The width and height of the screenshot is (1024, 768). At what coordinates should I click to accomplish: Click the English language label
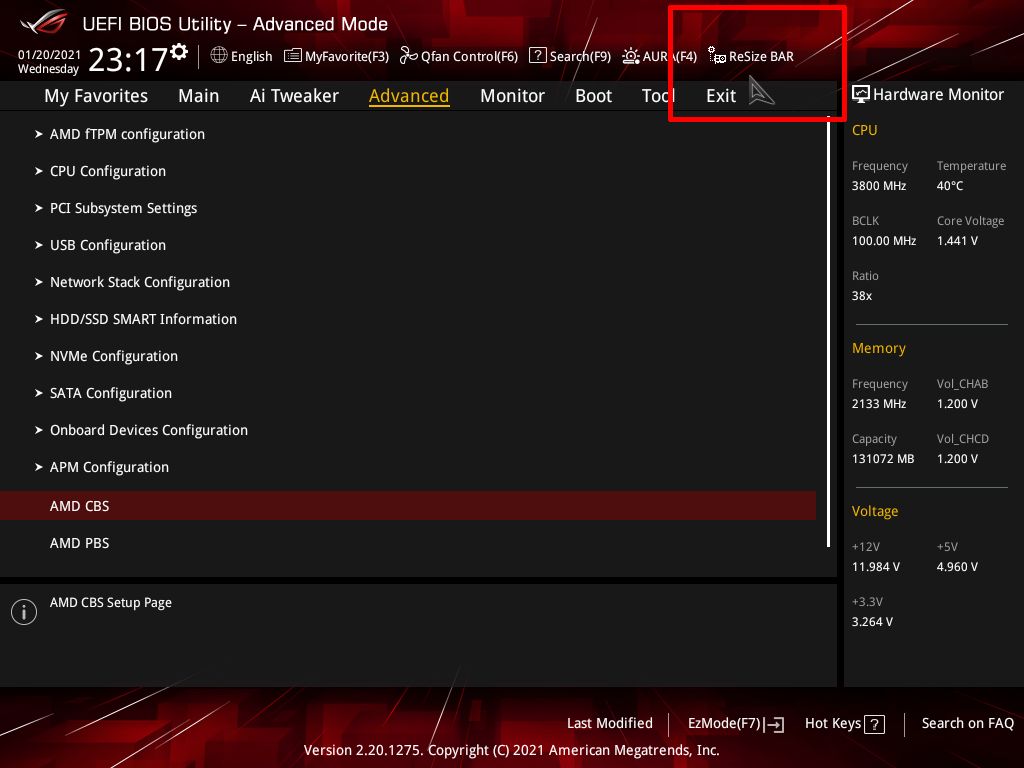pyautogui.click(x=251, y=56)
